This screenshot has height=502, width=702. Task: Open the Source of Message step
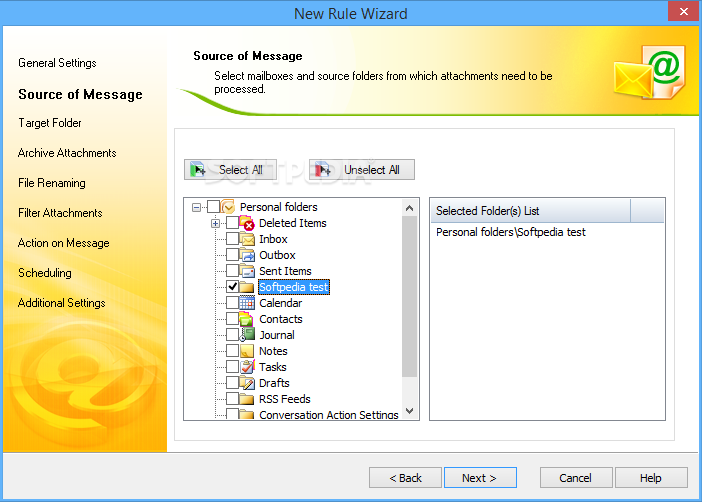(x=81, y=94)
